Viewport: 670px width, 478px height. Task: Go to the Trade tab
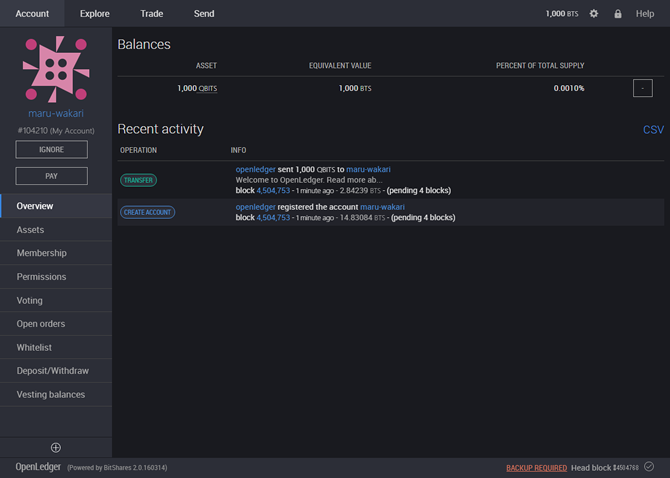point(152,14)
